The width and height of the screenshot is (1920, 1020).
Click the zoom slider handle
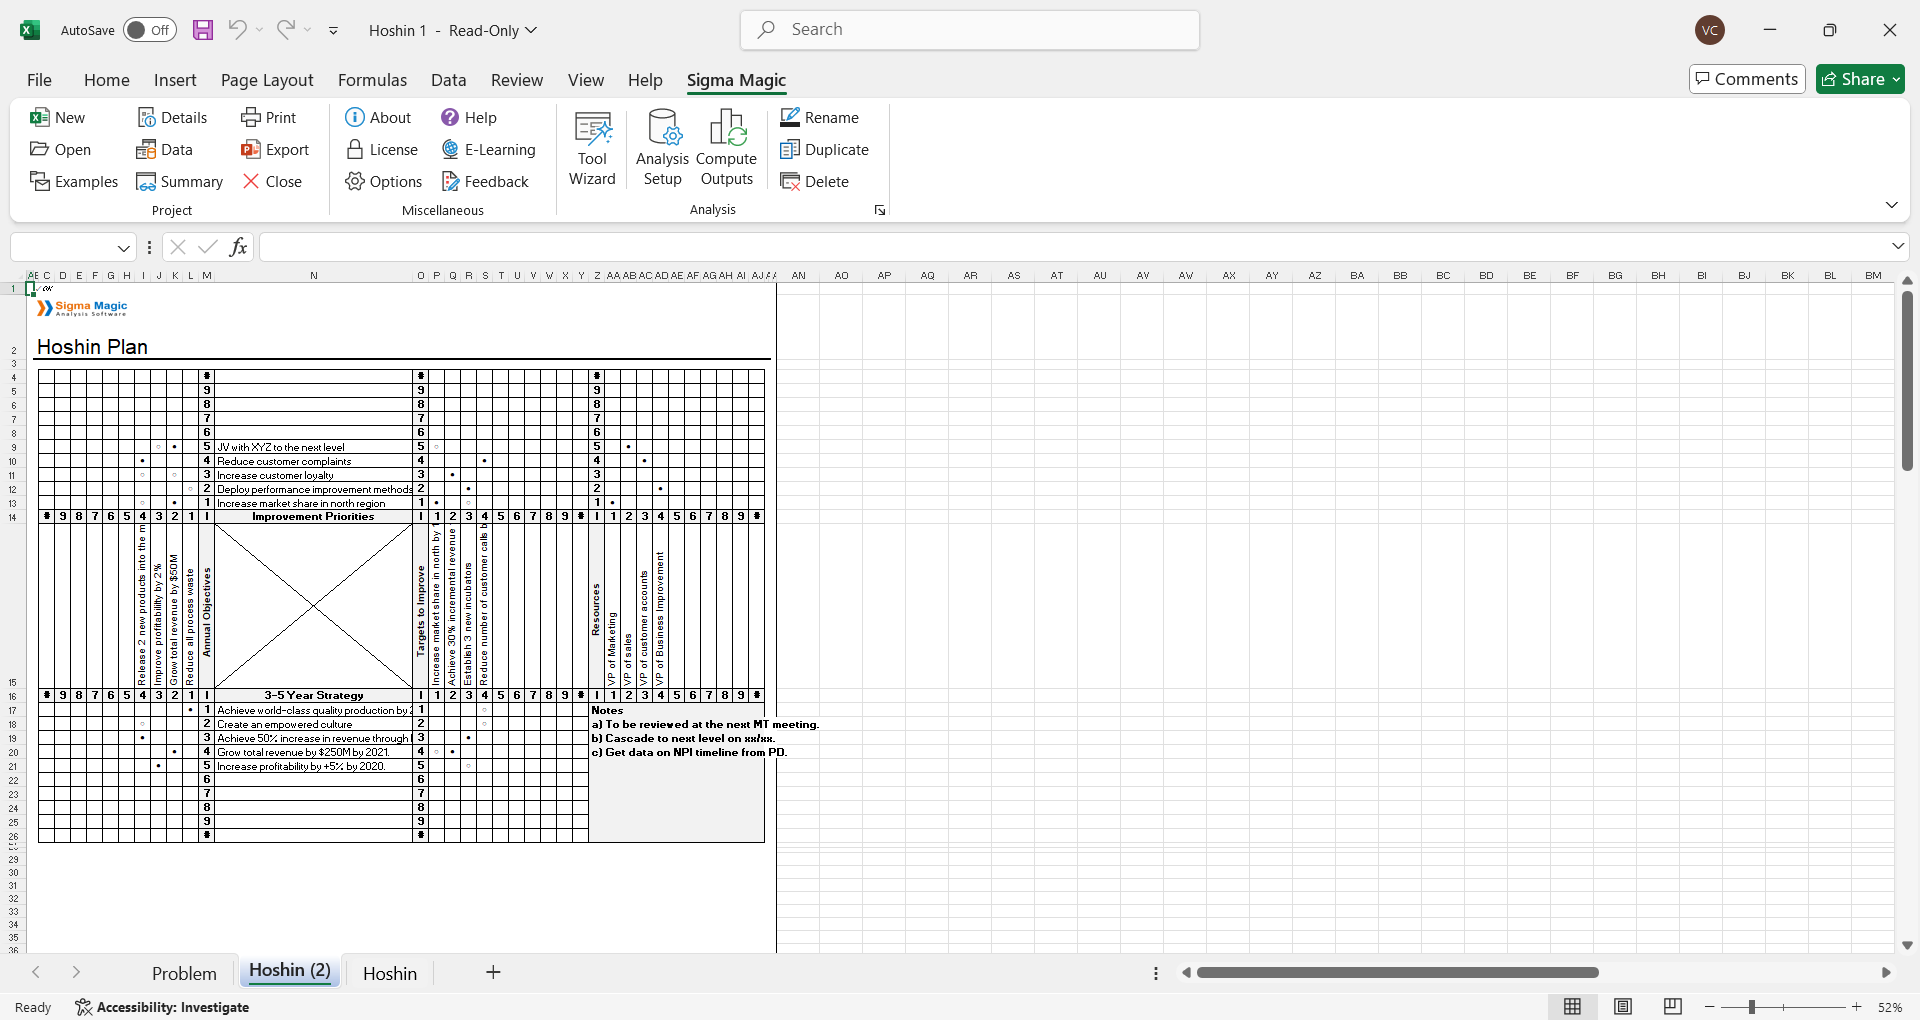tap(1751, 1007)
